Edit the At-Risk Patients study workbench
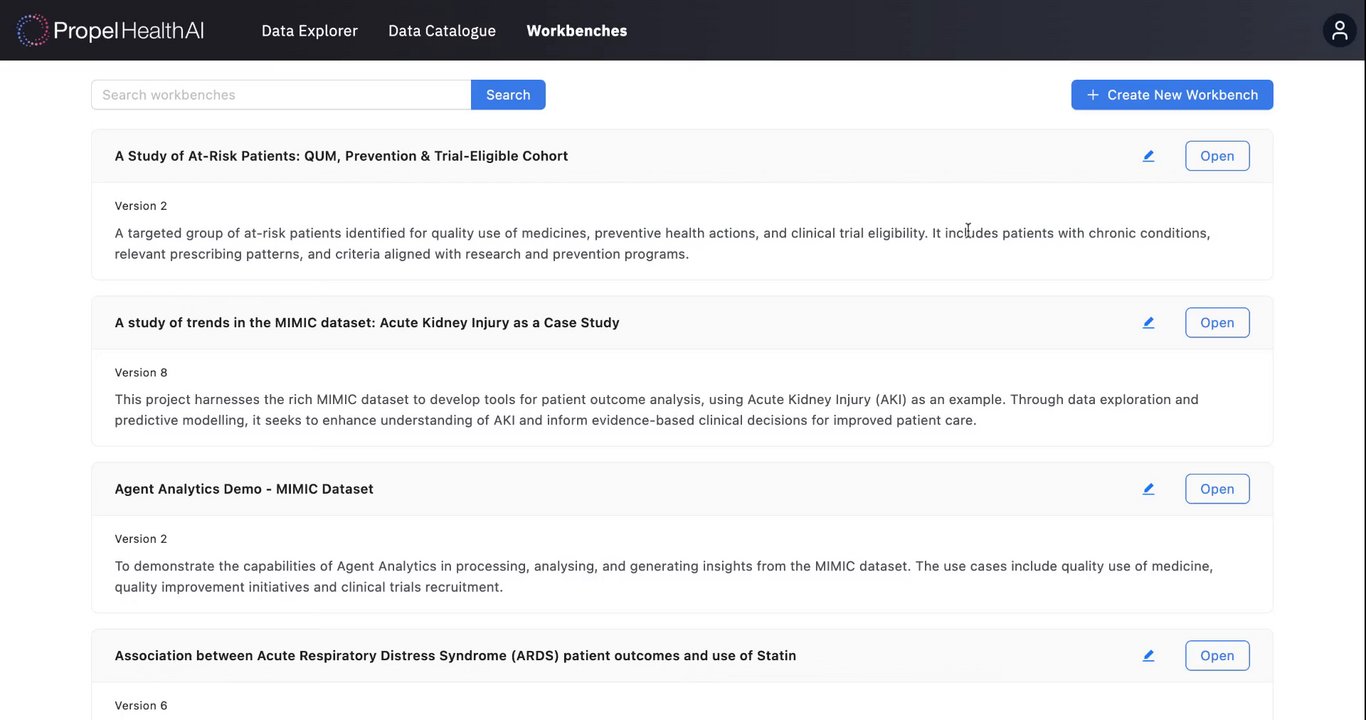The height and width of the screenshot is (720, 1366). coord(1148,156)
